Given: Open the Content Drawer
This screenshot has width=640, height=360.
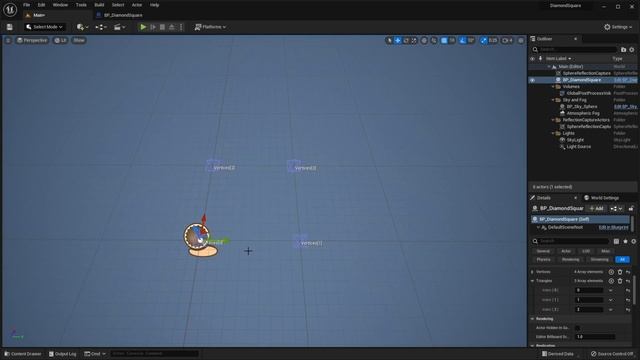Looking at the screenshot, I should pyautogui.click(x=23, y=354).
